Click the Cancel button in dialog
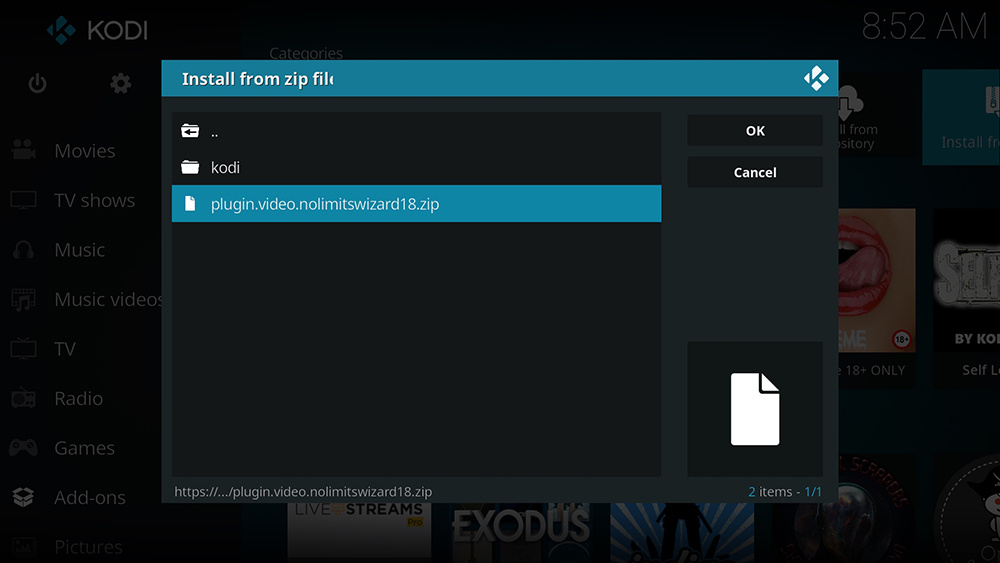 pyautogui.click(x=754, y=172)
